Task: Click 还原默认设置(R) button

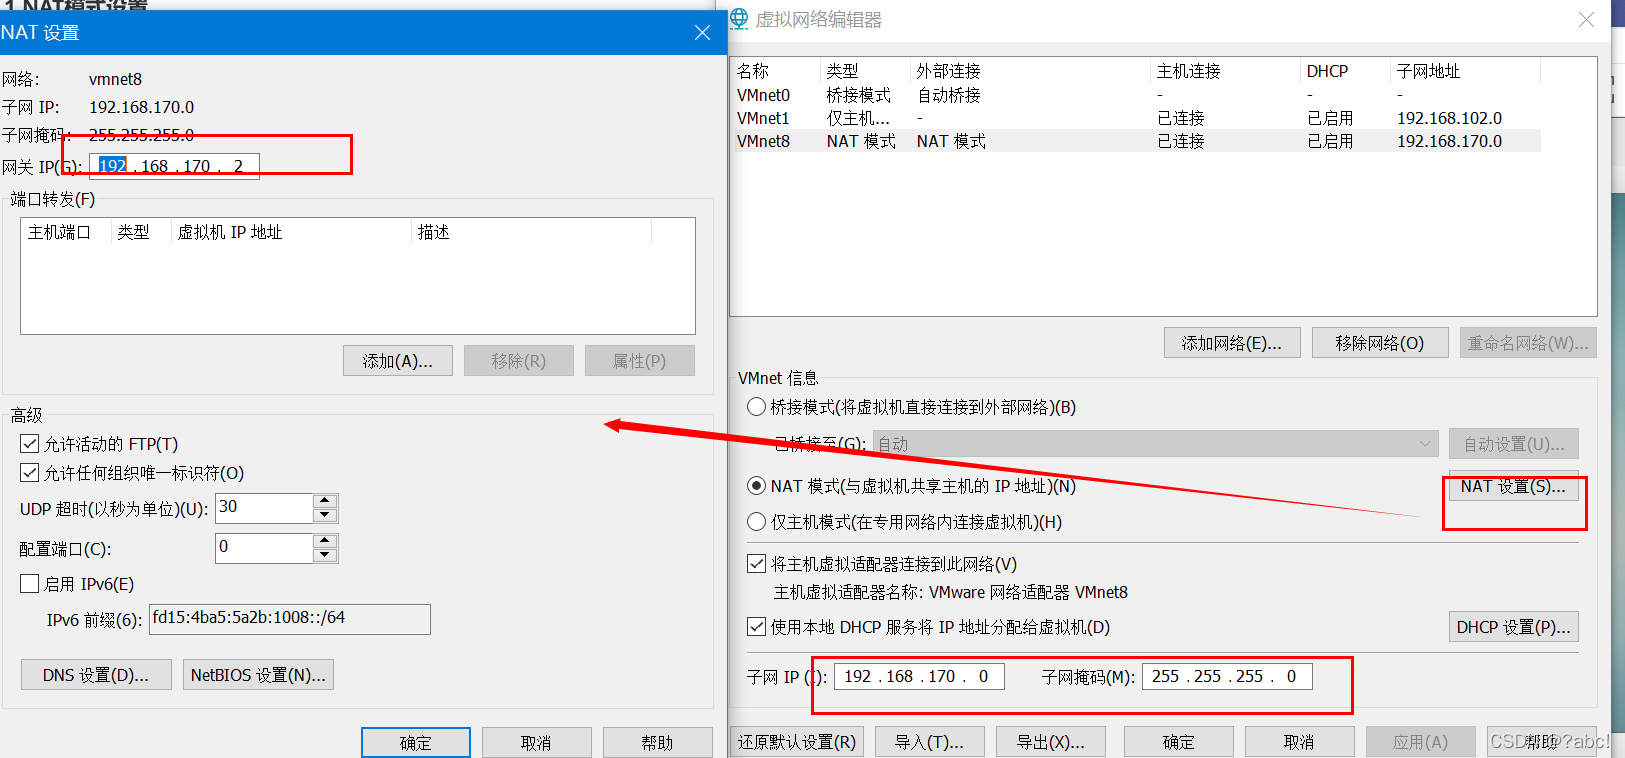Action: click(x=797, y=742)
